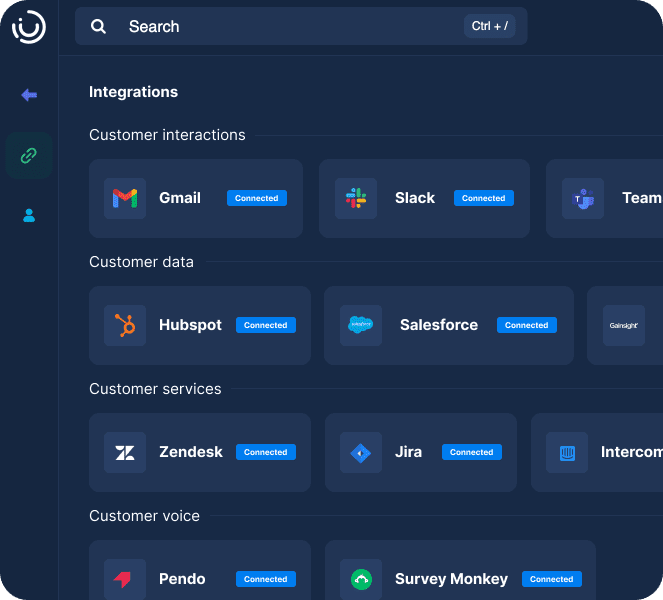Click the Connected badge for Salesforce
Image resolution: width=663 pixels, height=600 pixels.
526,325
